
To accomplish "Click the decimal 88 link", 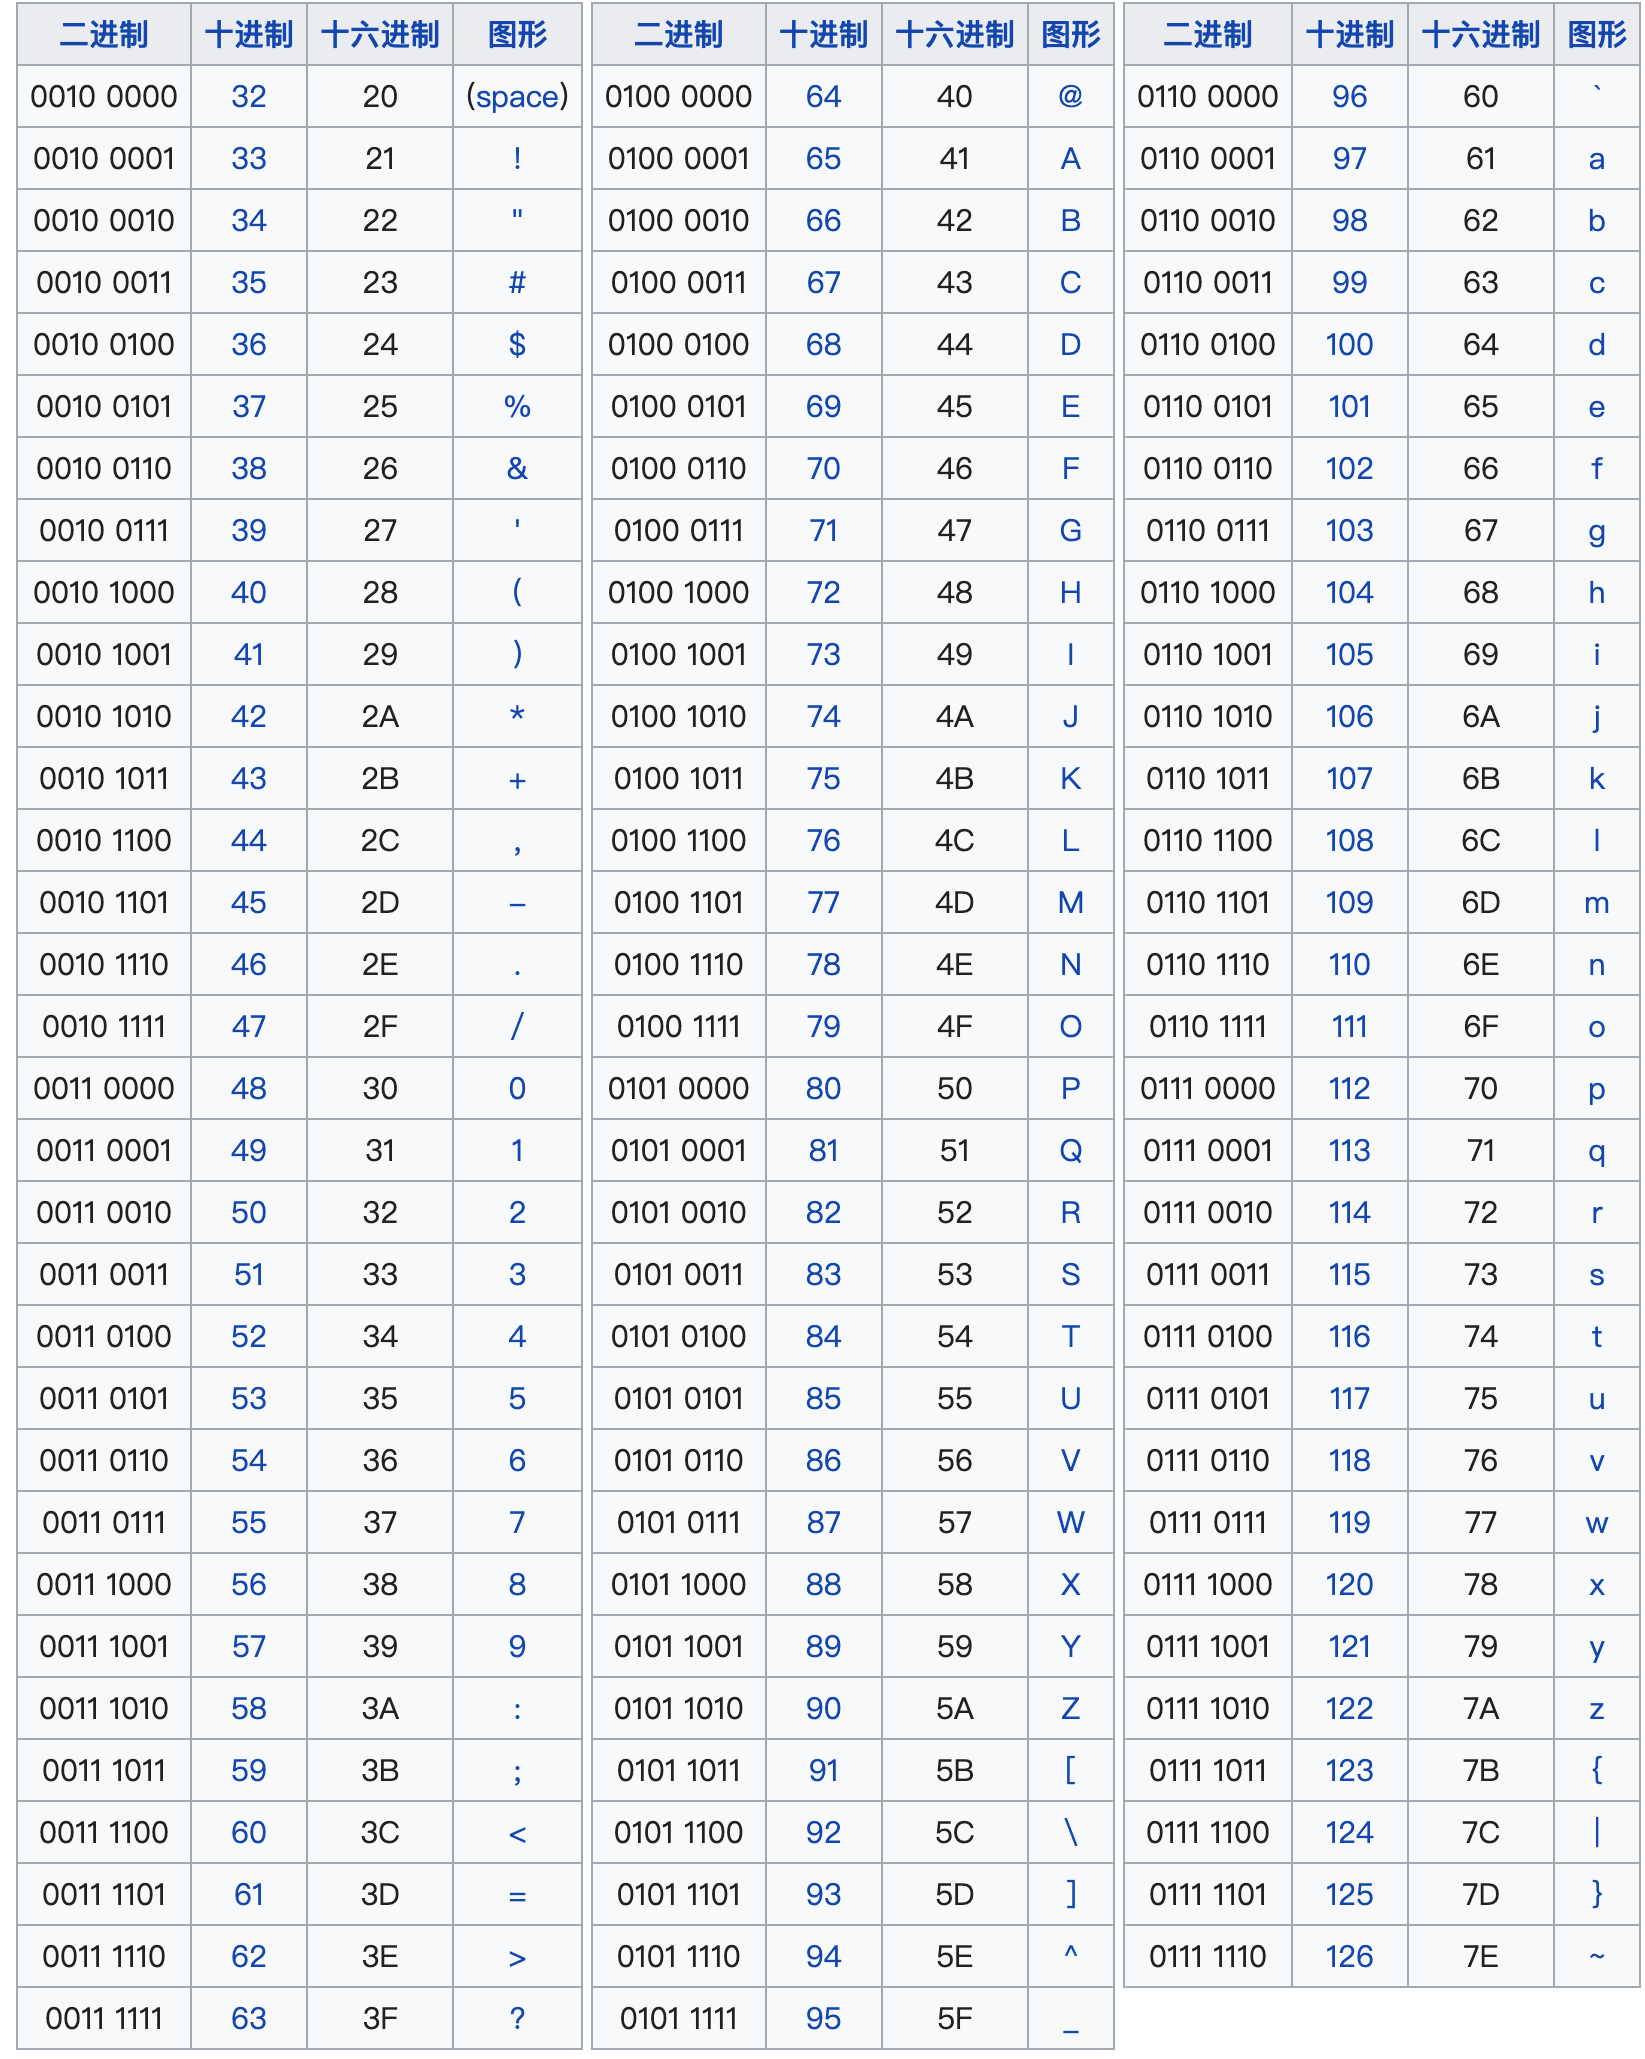I will tap(823, 1585).
